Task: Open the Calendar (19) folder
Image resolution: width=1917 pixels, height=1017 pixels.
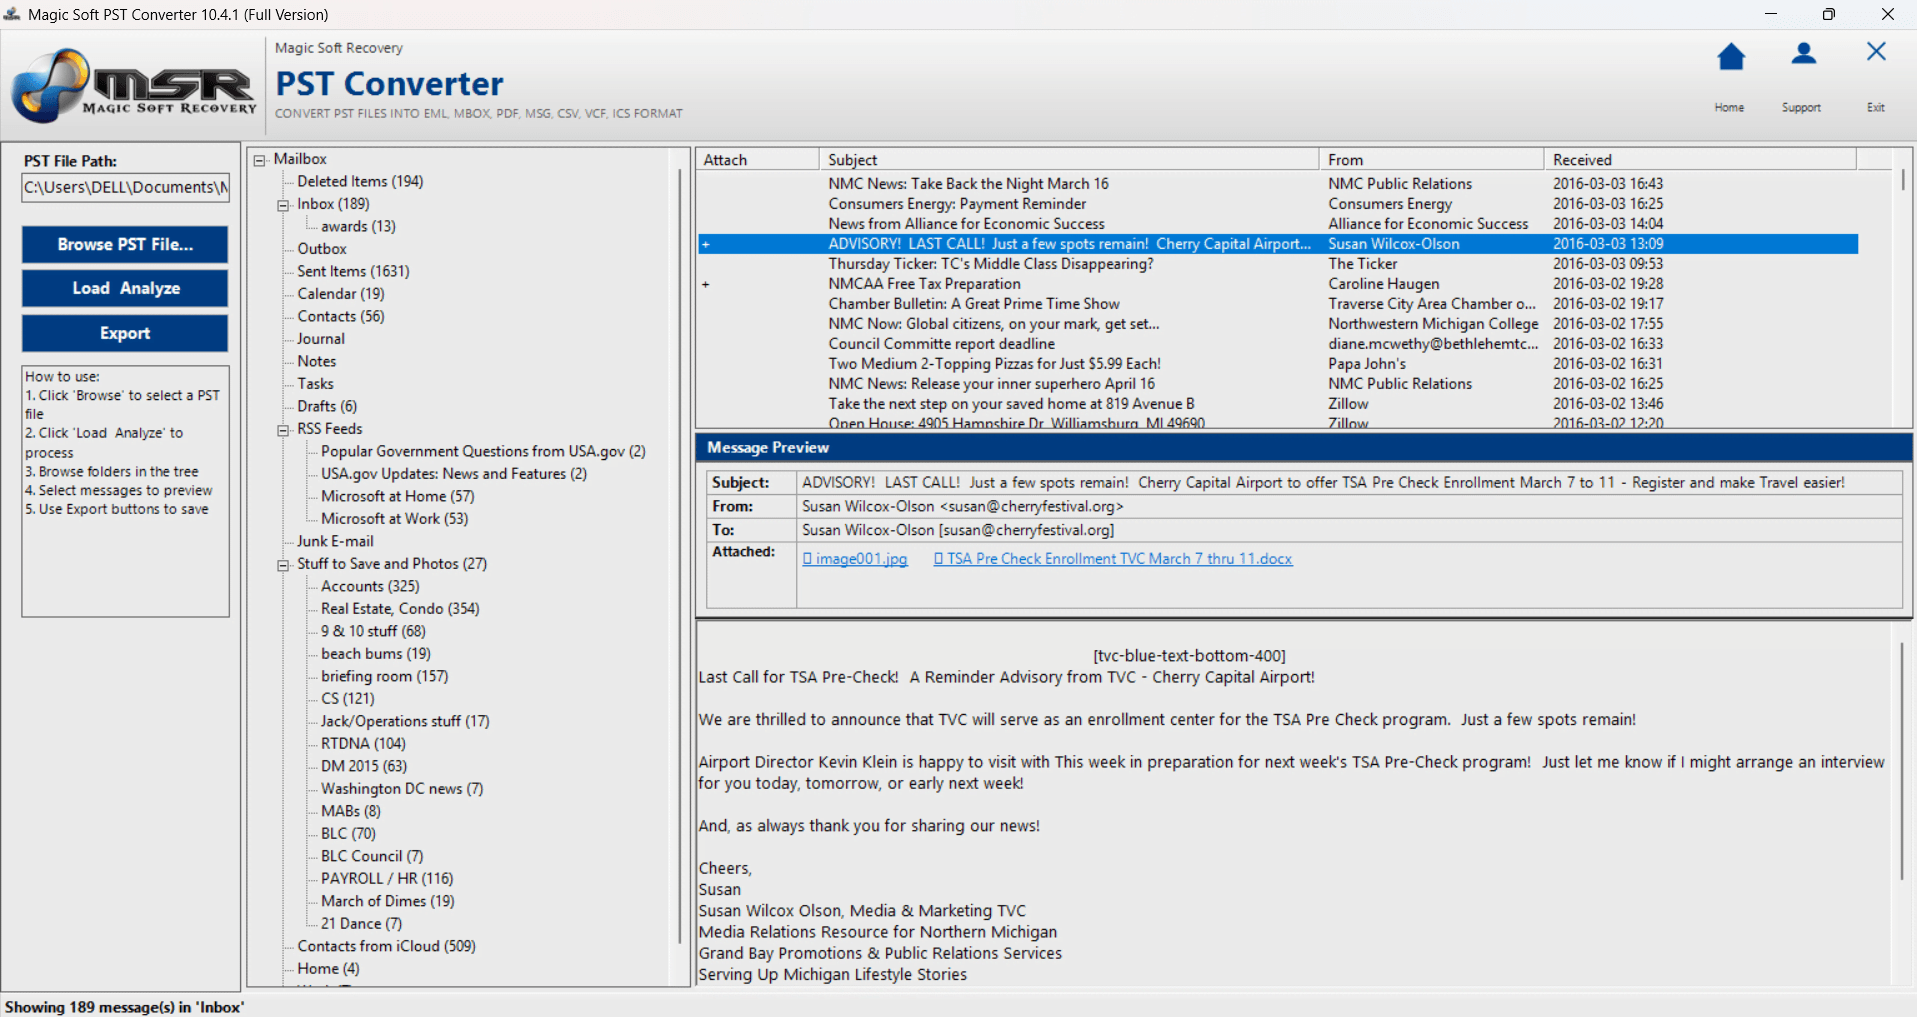Action: pyautogui.click(x=341, y=294)
